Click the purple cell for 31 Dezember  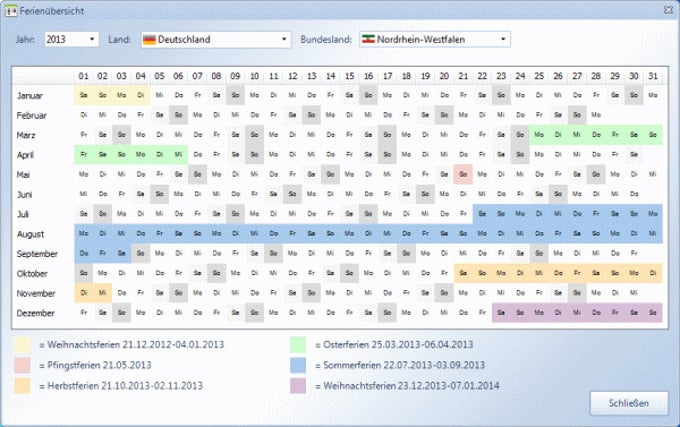653,313
